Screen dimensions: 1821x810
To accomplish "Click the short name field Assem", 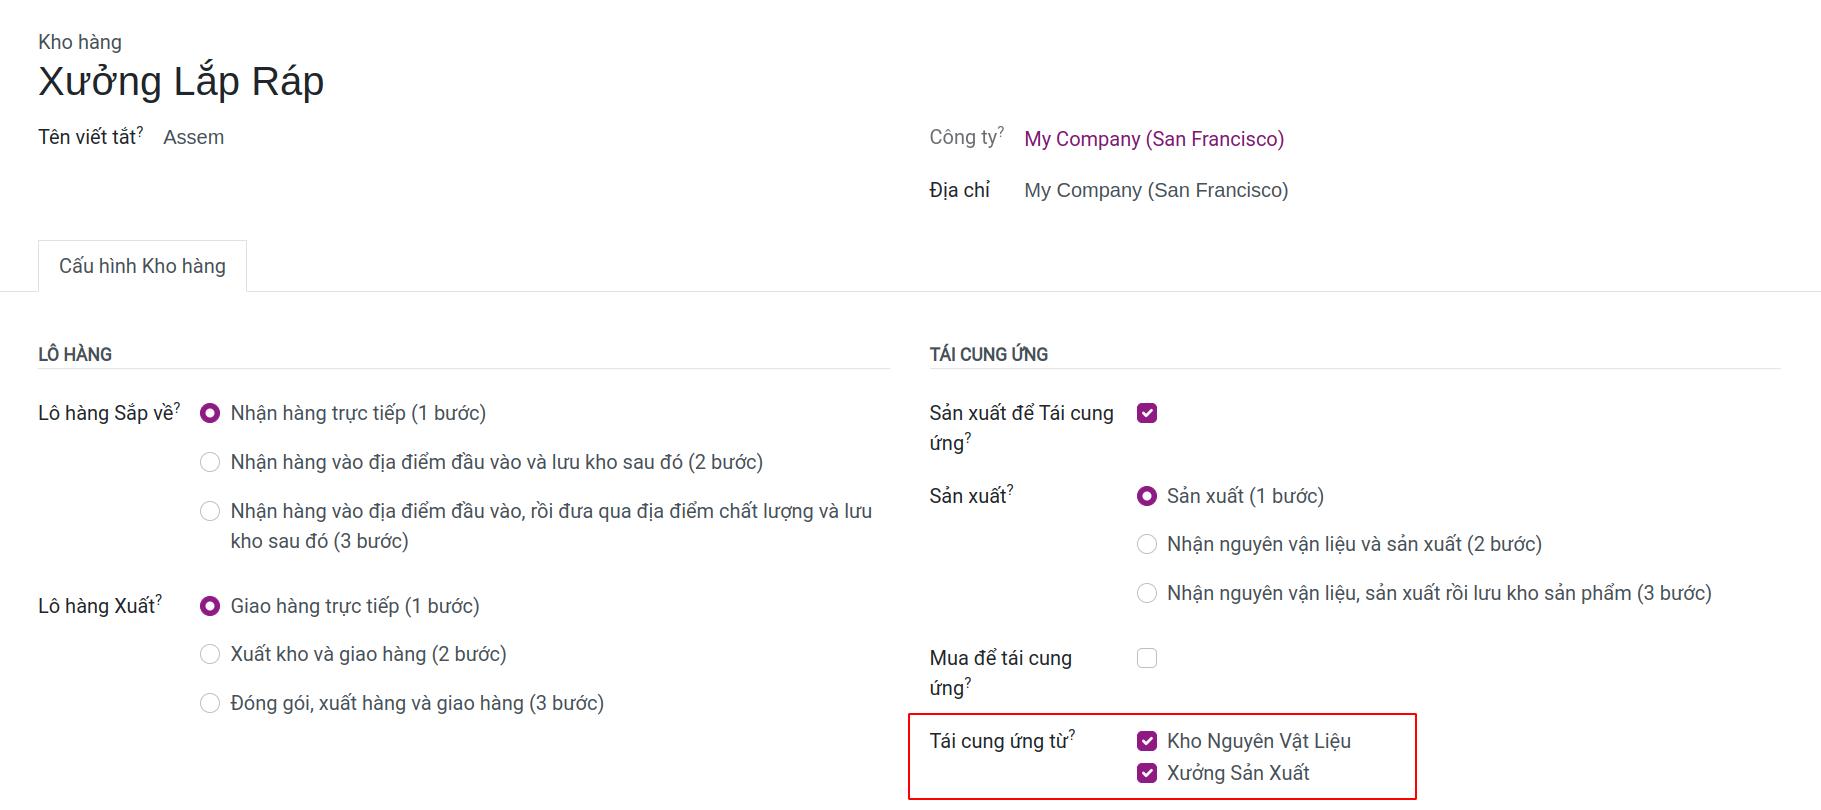I will pyautogui.click(x=194, y=137).
